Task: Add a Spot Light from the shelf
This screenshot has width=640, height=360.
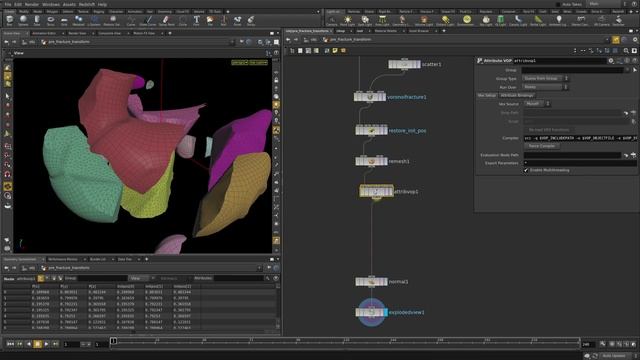Action: click(365, 20)
